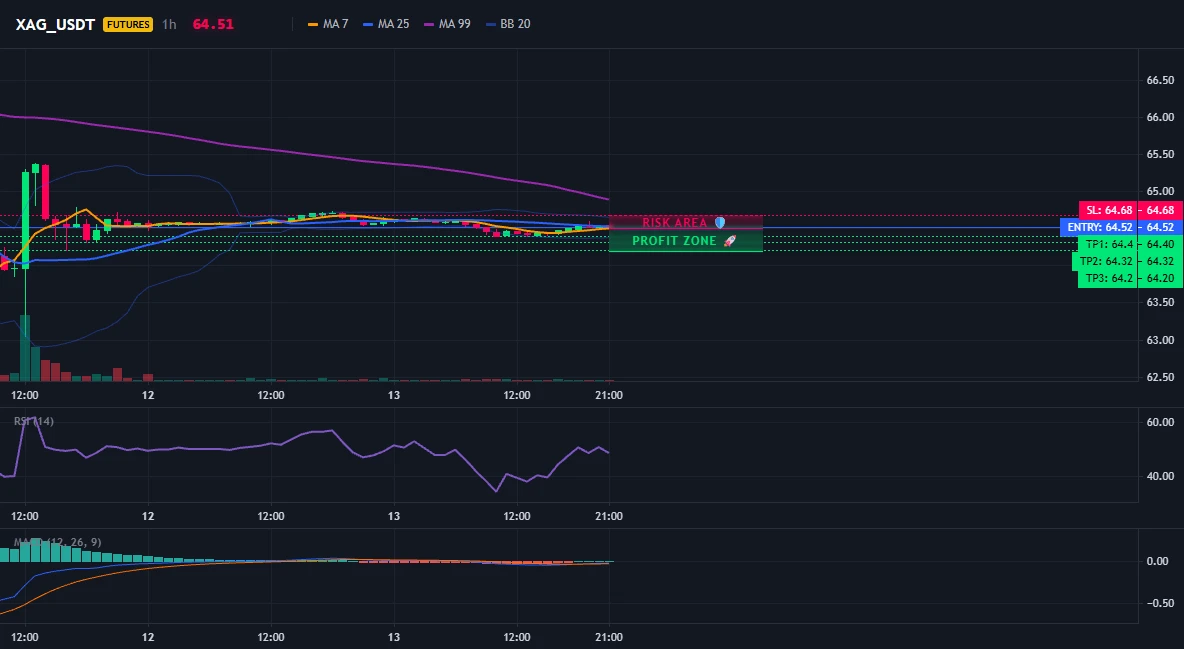This screenshot has height=649, width=1184.
Task: Click the rocket icon in PROFIT ZONE
Action: click(x=729, y=241)
